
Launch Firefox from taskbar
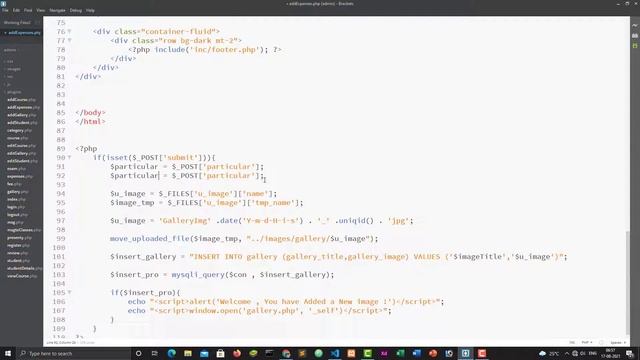point(237,353)
